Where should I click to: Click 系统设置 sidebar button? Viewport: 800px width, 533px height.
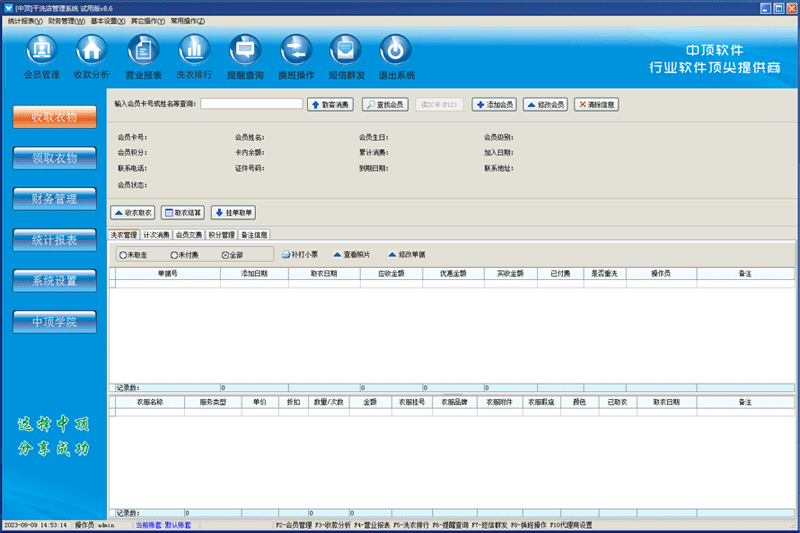(55, 281)
